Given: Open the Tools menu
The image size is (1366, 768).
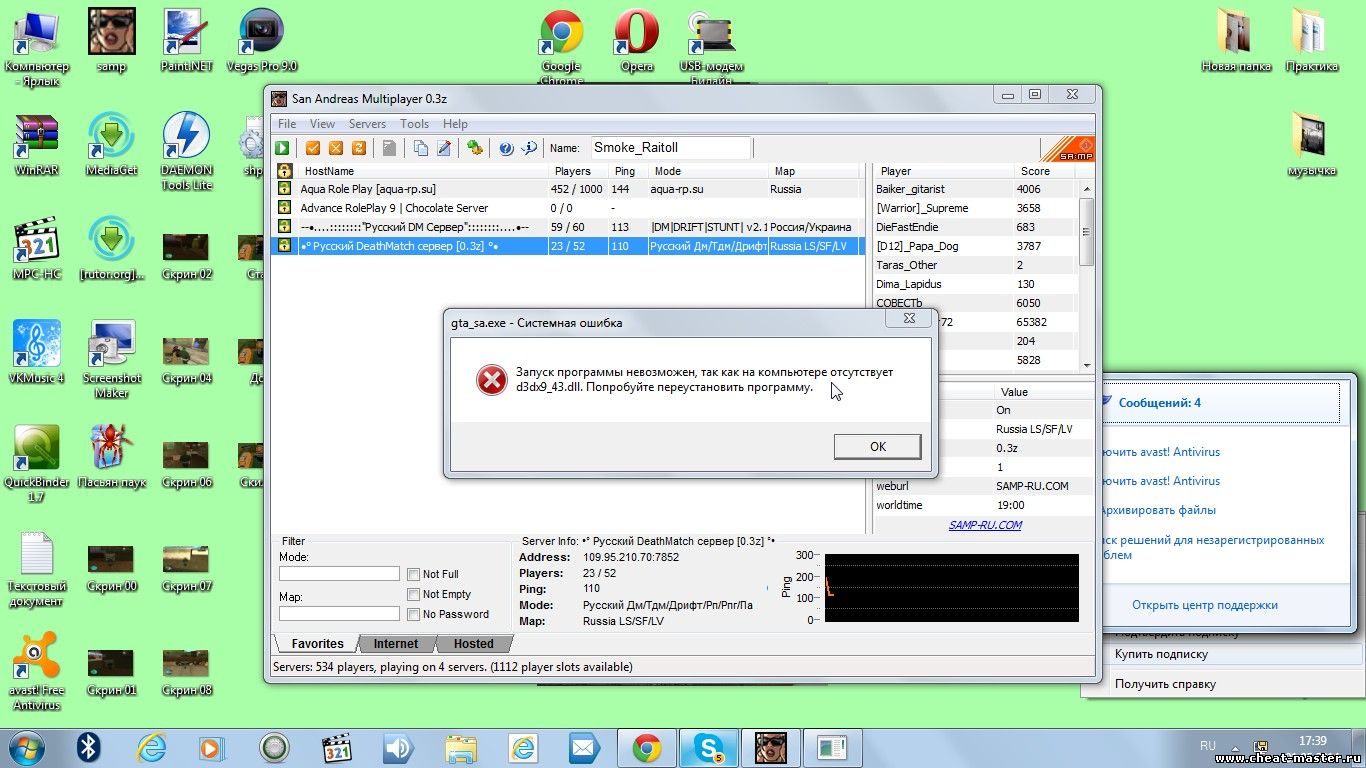Looking at the screenshot, I should (414, 124).
